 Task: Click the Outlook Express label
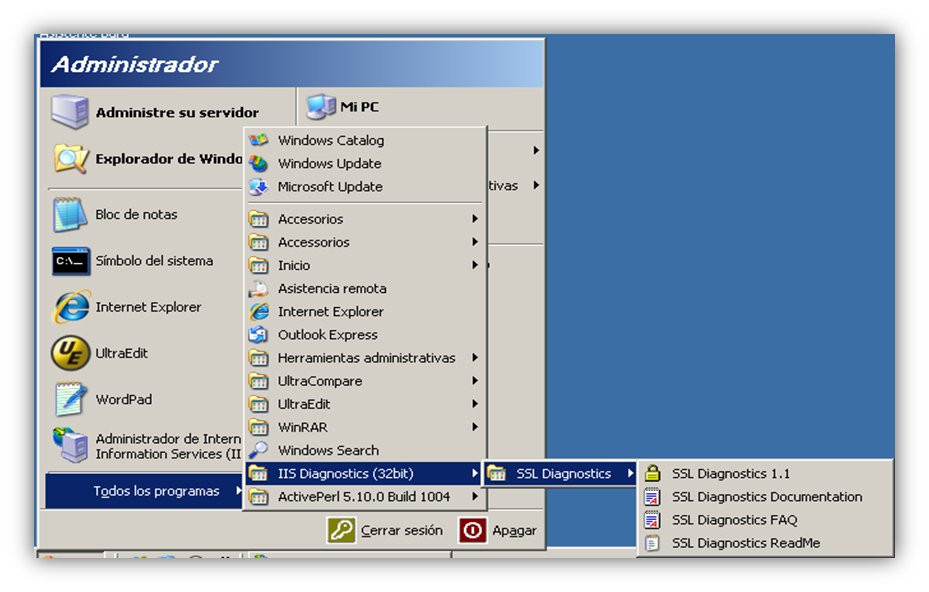(x=328, y=335)
